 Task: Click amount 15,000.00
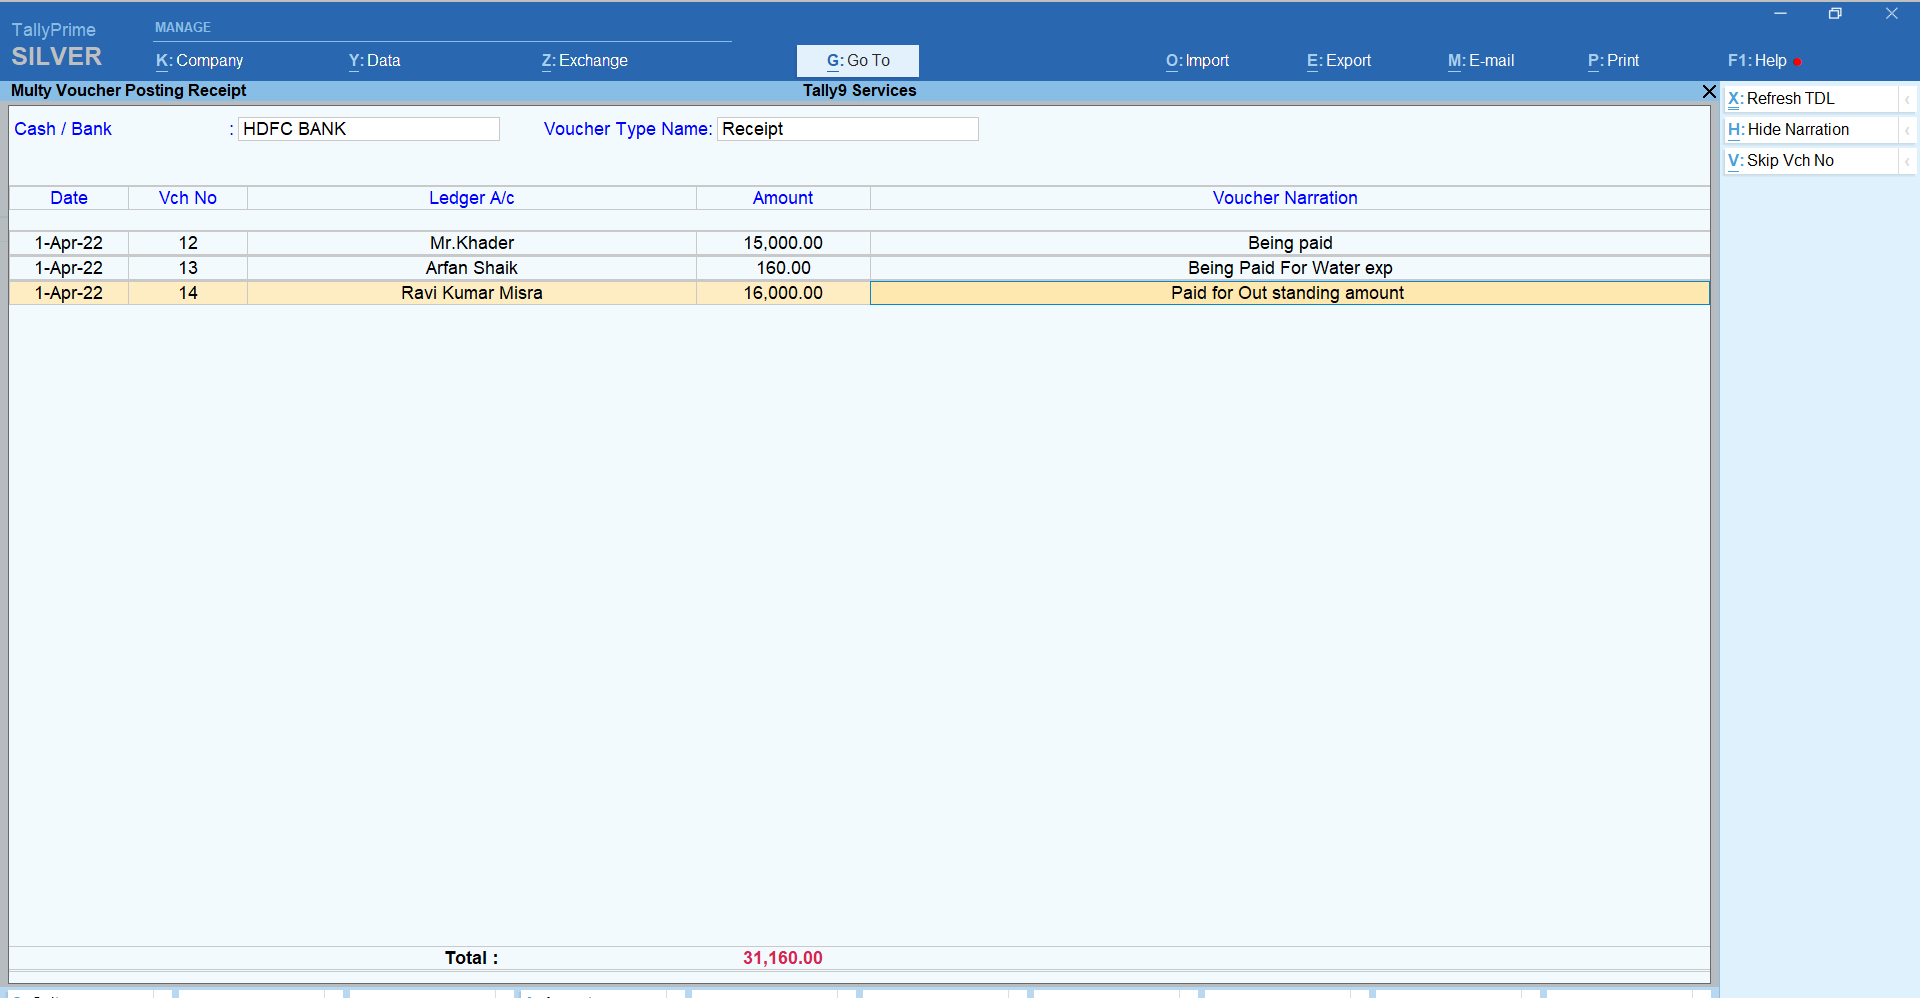pyautogui.click(x=783, y=243)
